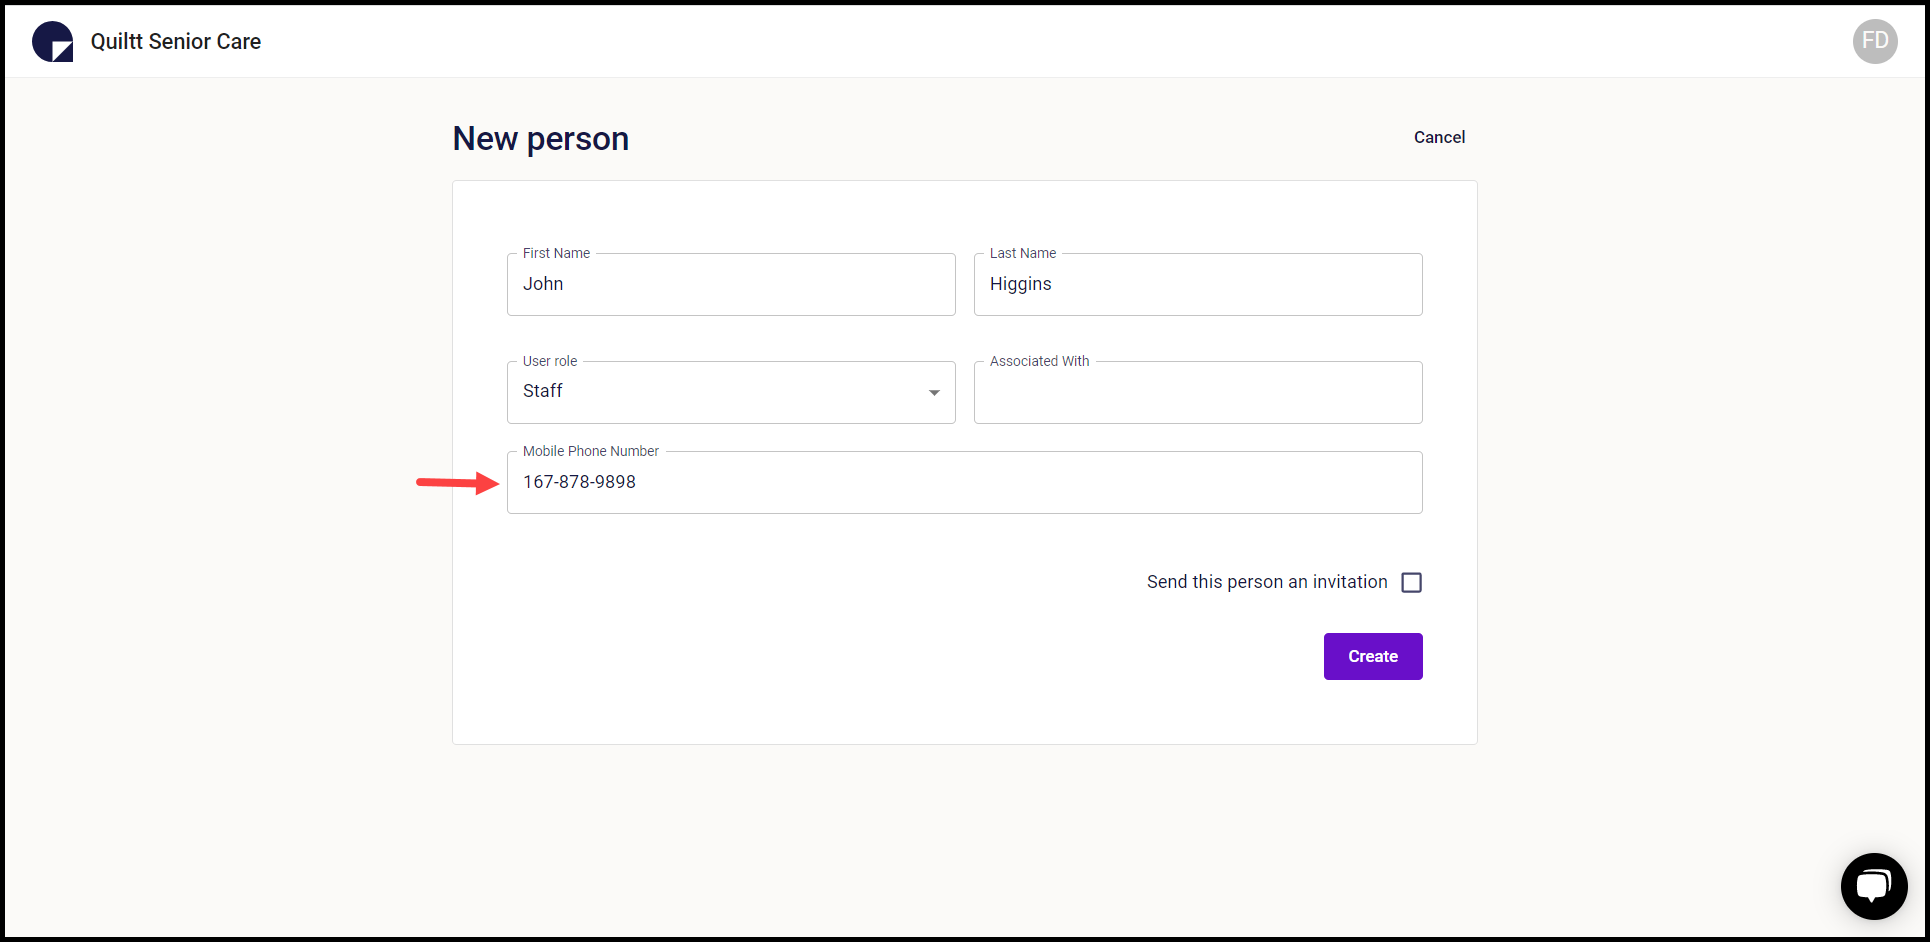Image resolution: width=1930 pixels, height=942 pixels.
Task: Click the Staff value in User role
Action: [543, 391]
